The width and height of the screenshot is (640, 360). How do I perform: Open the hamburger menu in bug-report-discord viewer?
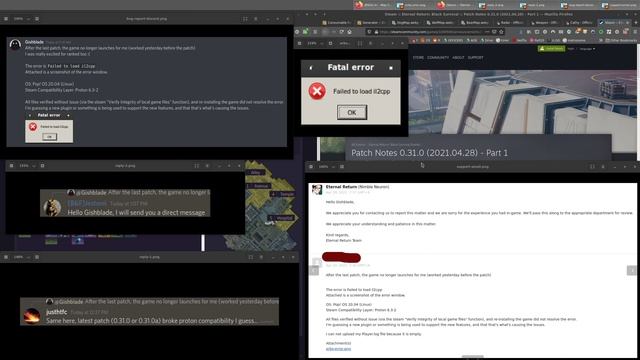point(6,19)
